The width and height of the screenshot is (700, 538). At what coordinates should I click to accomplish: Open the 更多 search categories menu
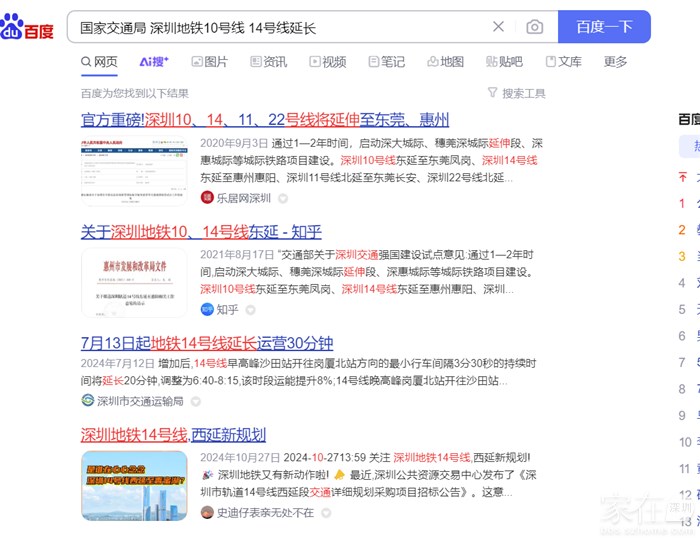[x=615, y=62]
